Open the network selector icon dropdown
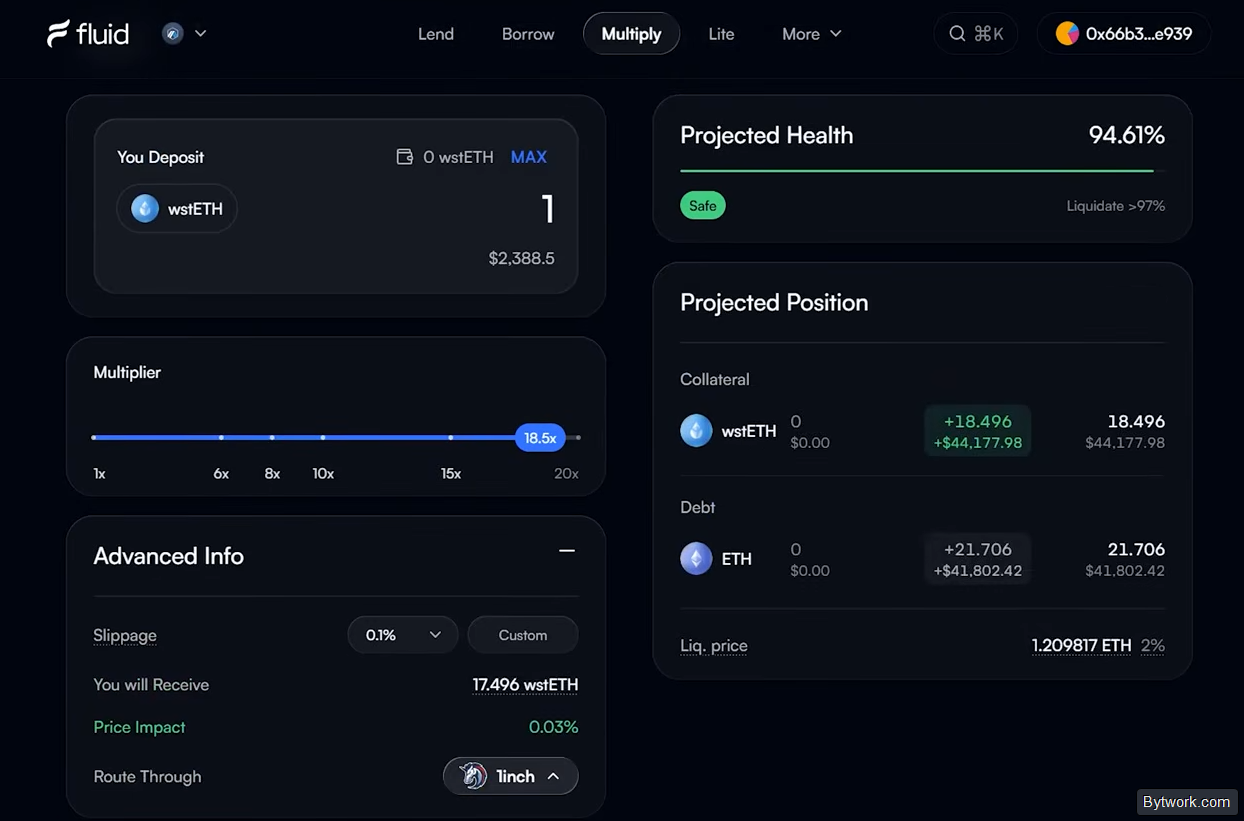The height and width of the screenshot is (821, 1244). pos(185,33)
